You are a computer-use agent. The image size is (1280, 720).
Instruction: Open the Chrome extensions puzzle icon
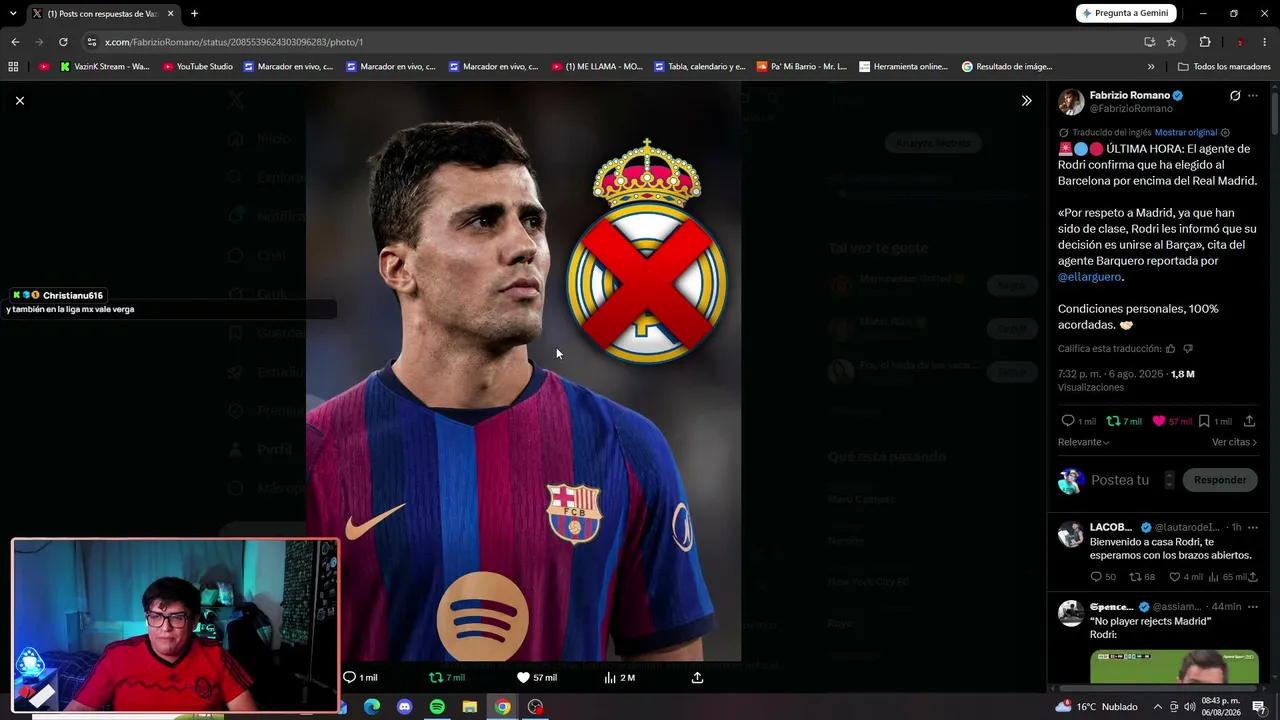click(x=1205, y=42)
